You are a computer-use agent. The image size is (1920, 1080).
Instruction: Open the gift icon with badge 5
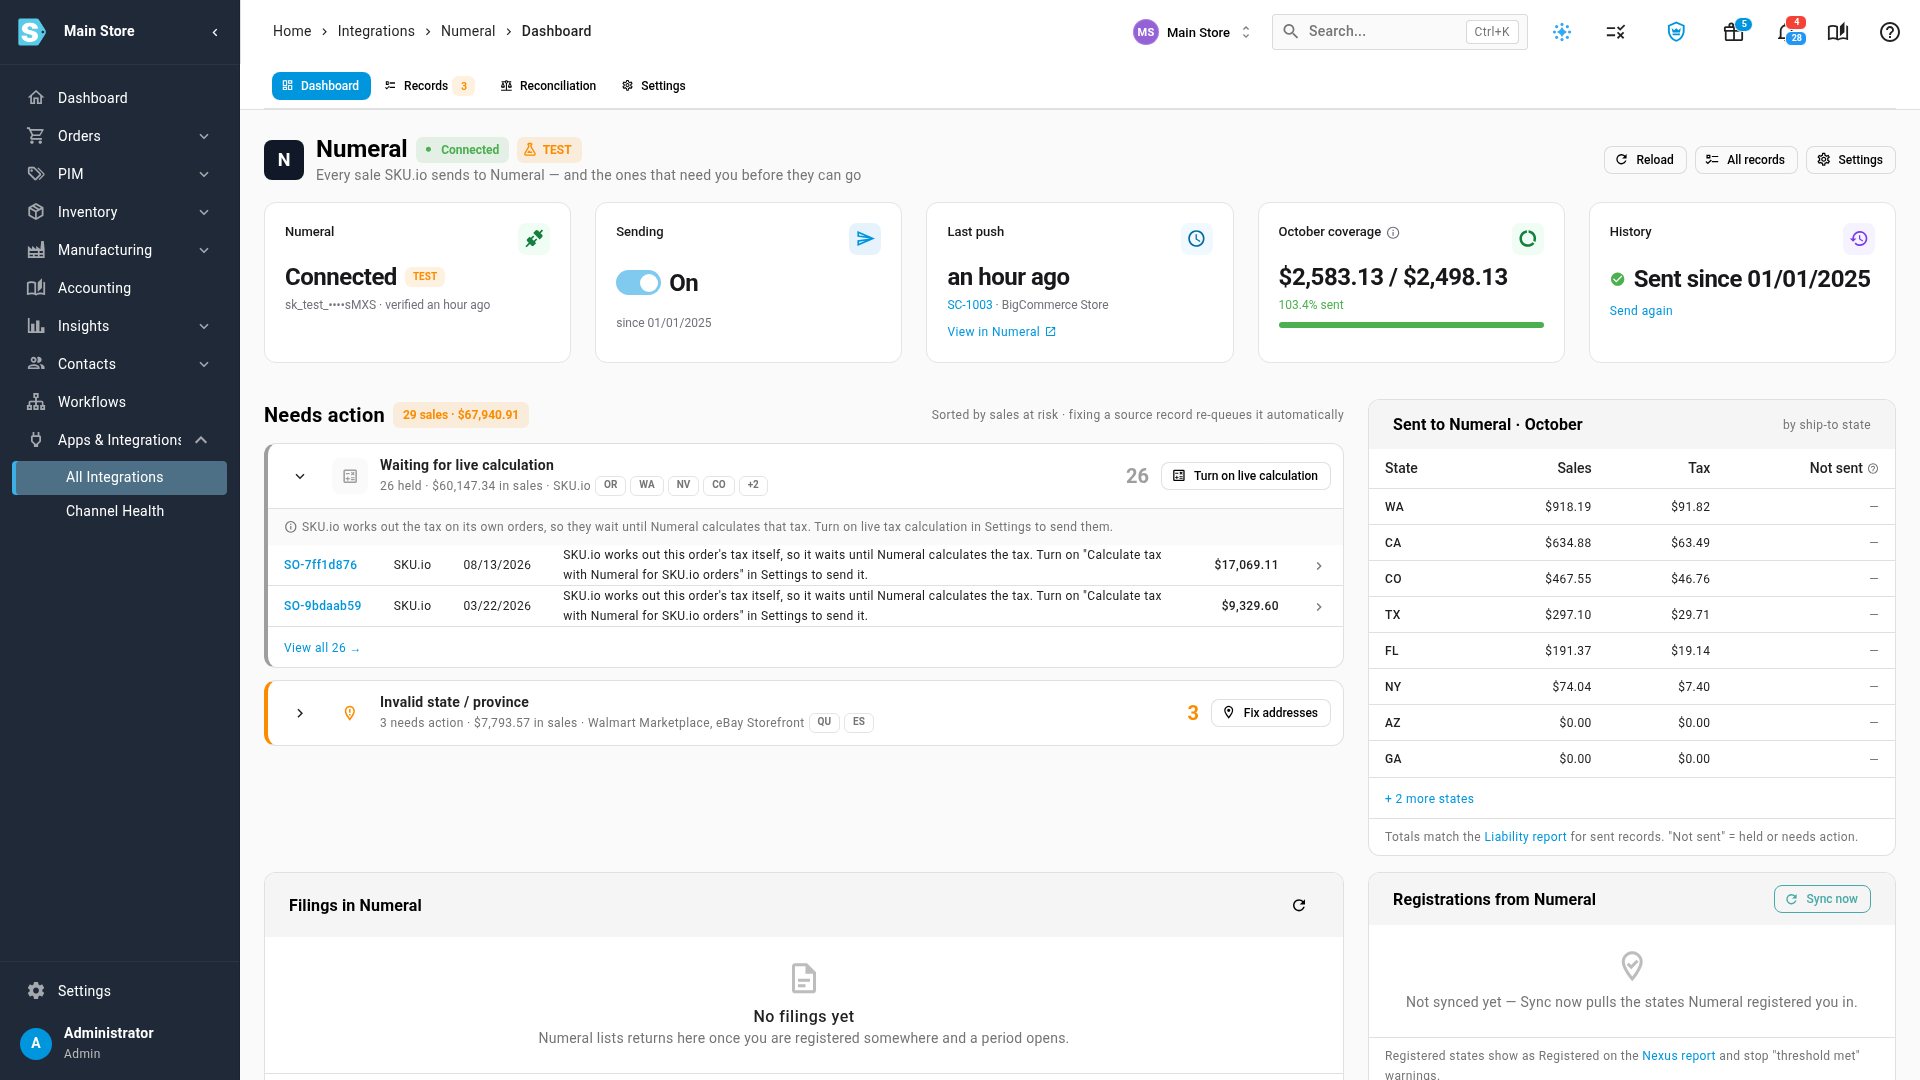tap(1734, 32)
